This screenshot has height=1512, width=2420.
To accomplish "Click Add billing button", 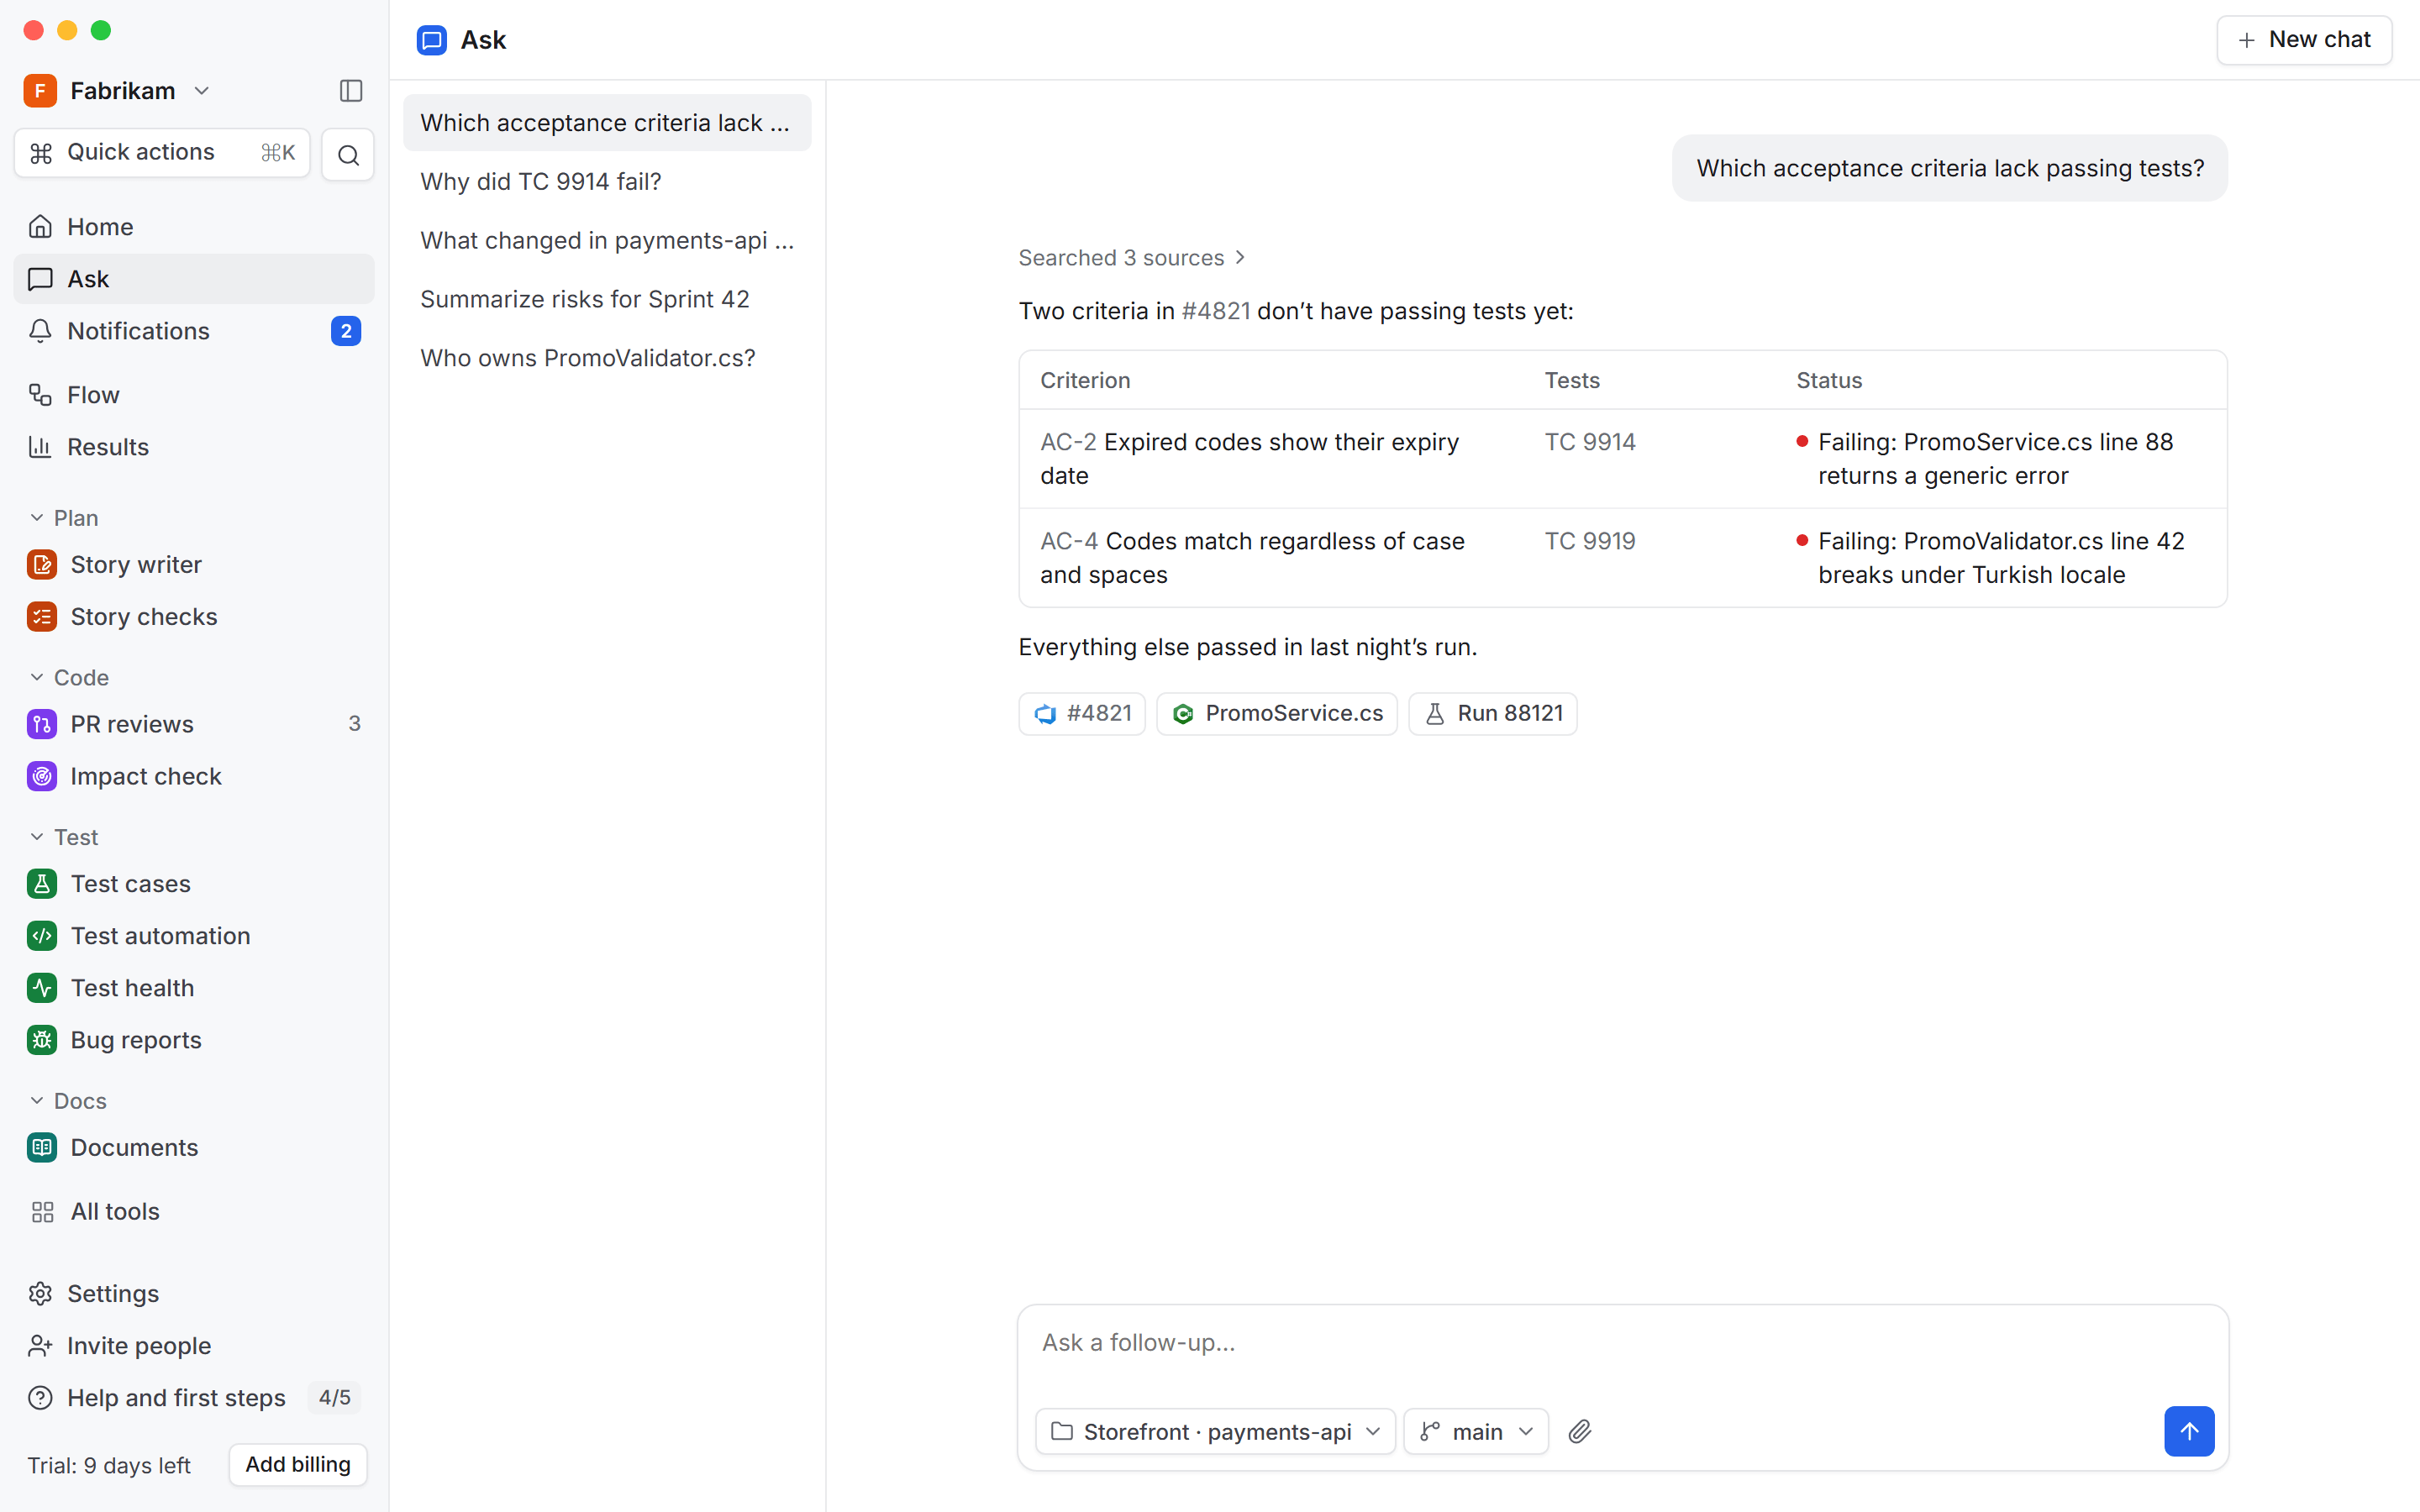I will [x=298, y=1464].
